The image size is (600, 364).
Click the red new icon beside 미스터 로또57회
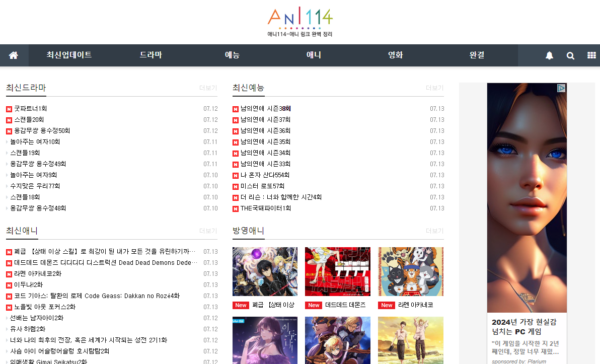point(236,187)
